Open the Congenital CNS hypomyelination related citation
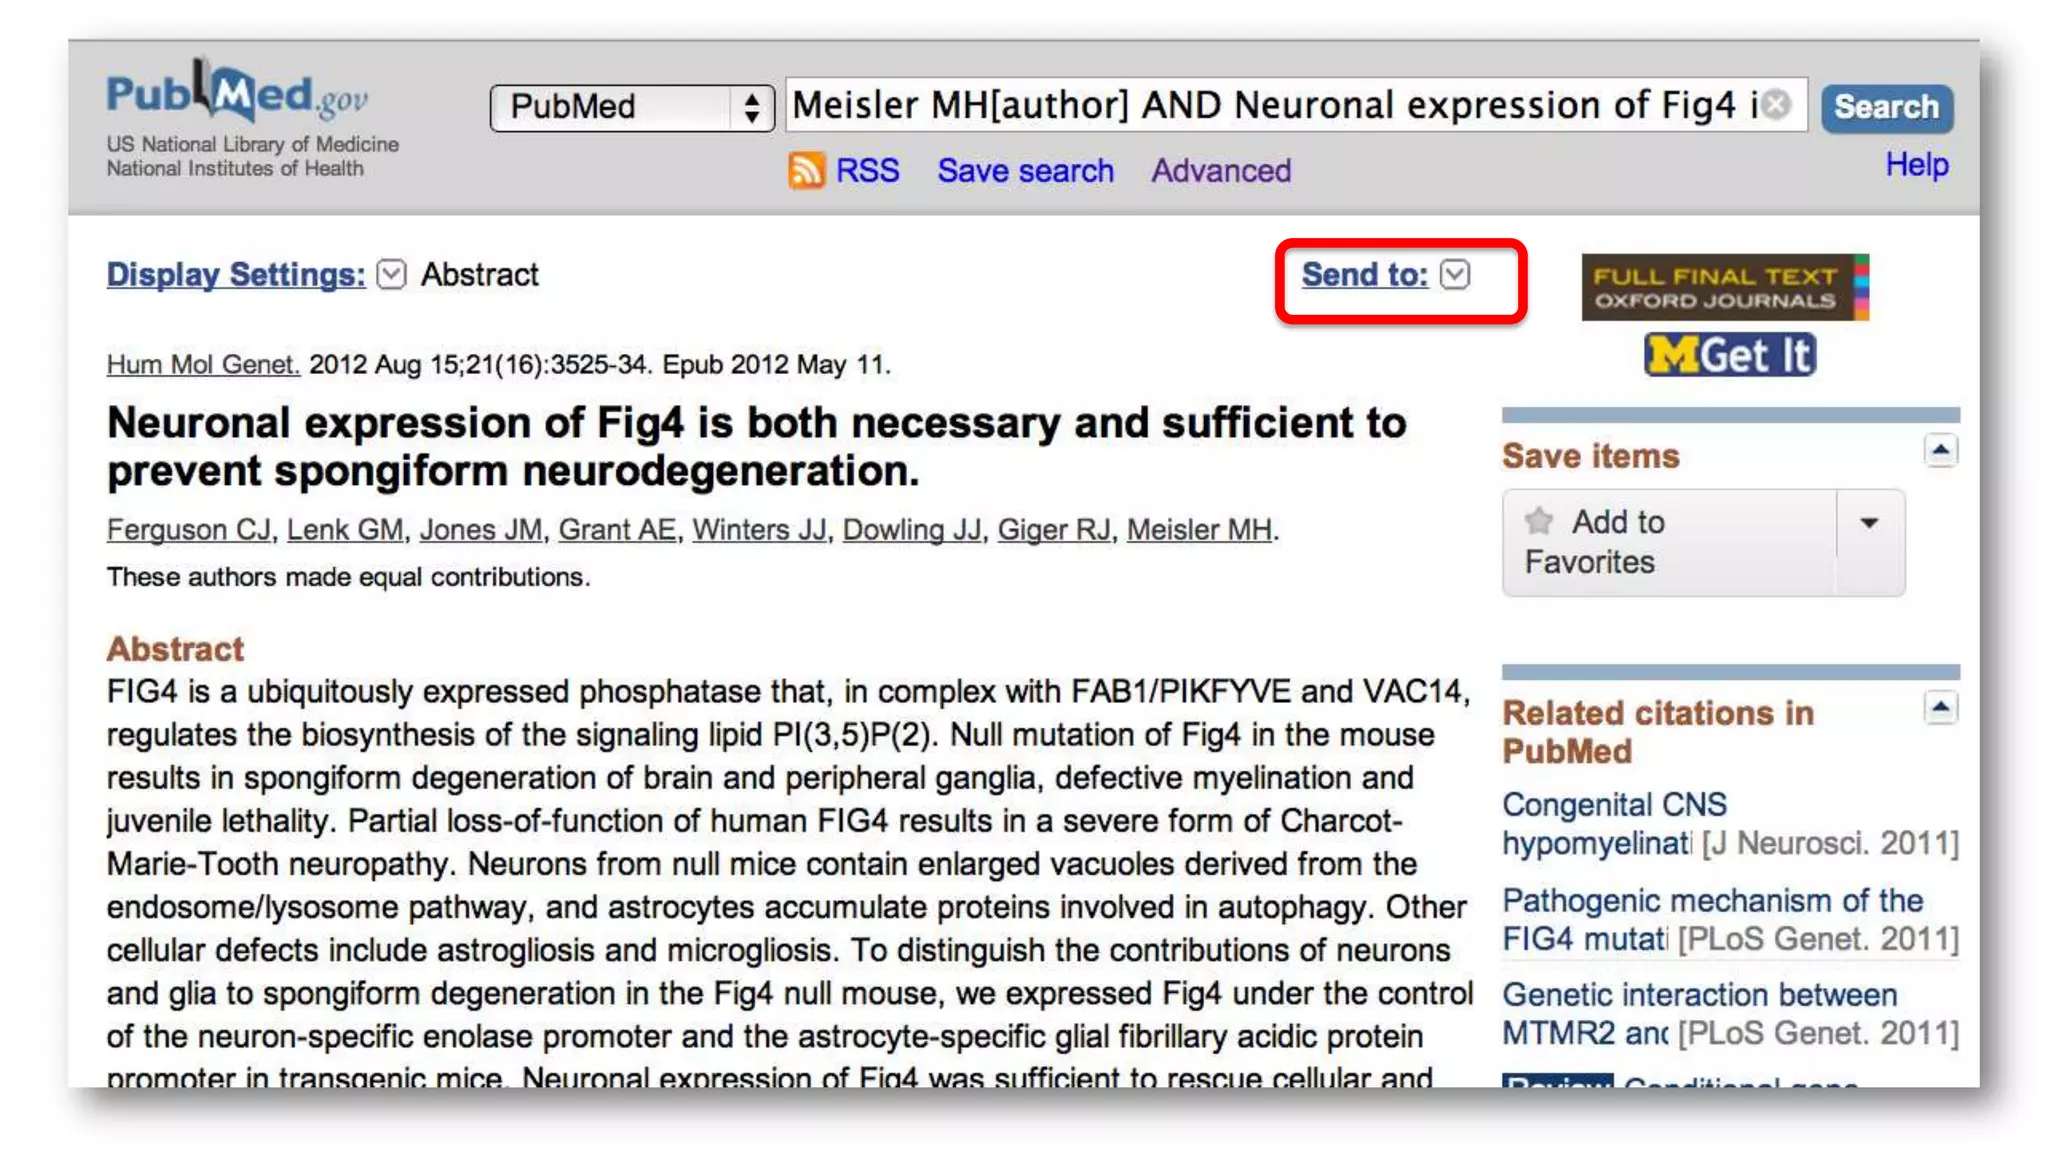The image size is (2048, 1151). click(x=1614, y=823)
